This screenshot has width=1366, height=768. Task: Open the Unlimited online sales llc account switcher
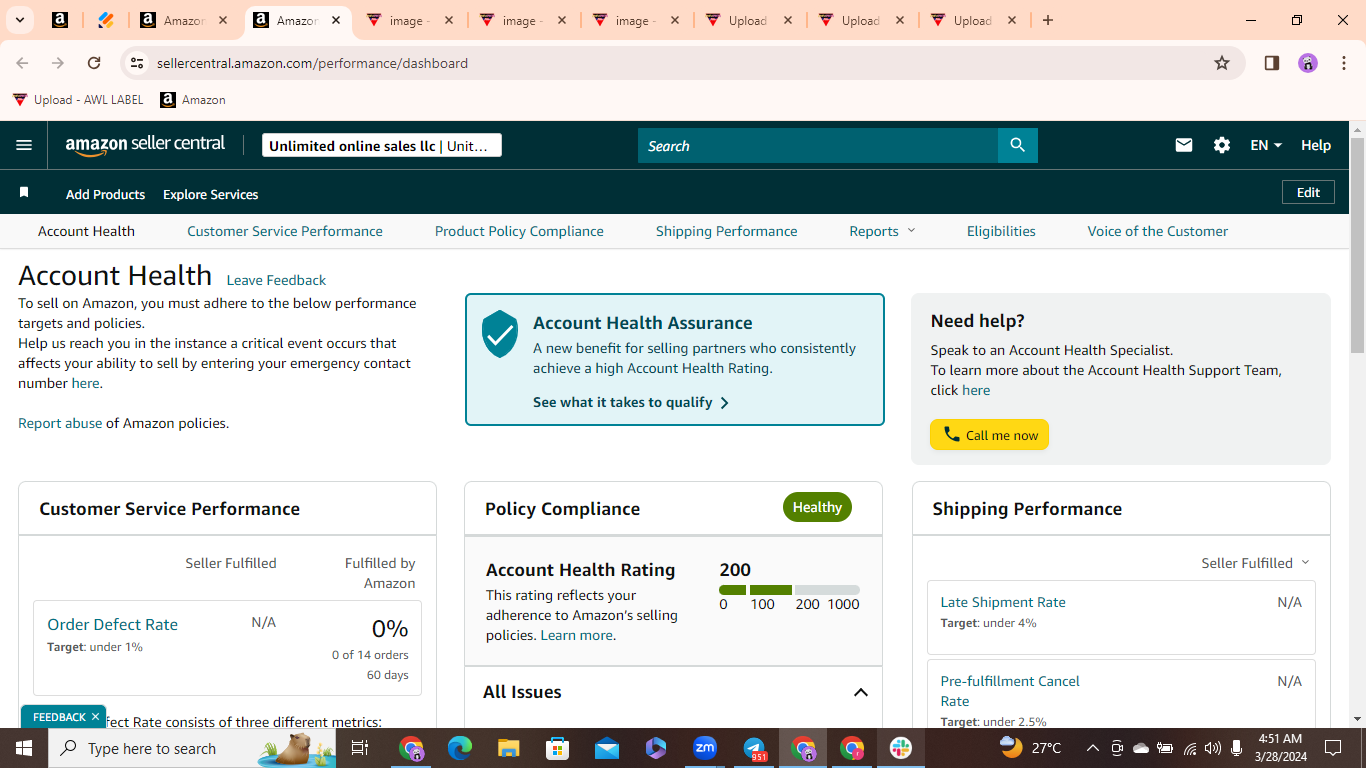click(x=382, y=145)
